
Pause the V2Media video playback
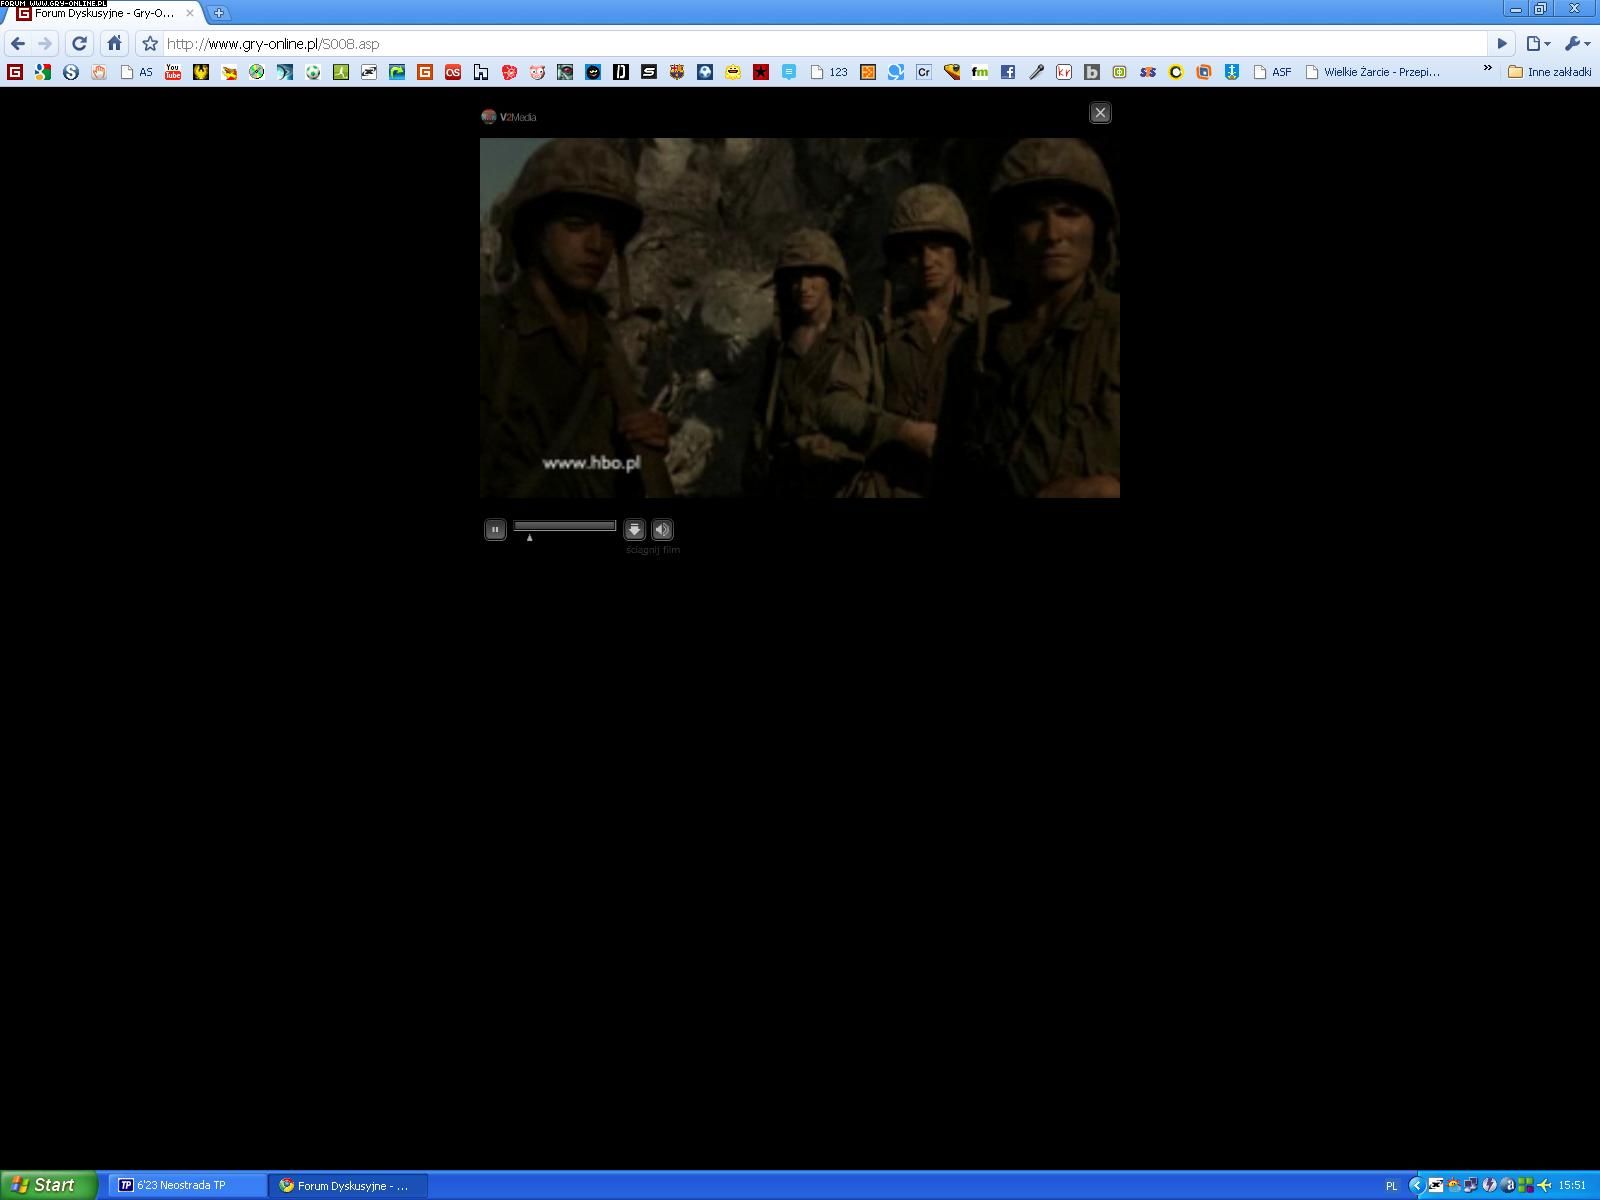pos(495,530)
